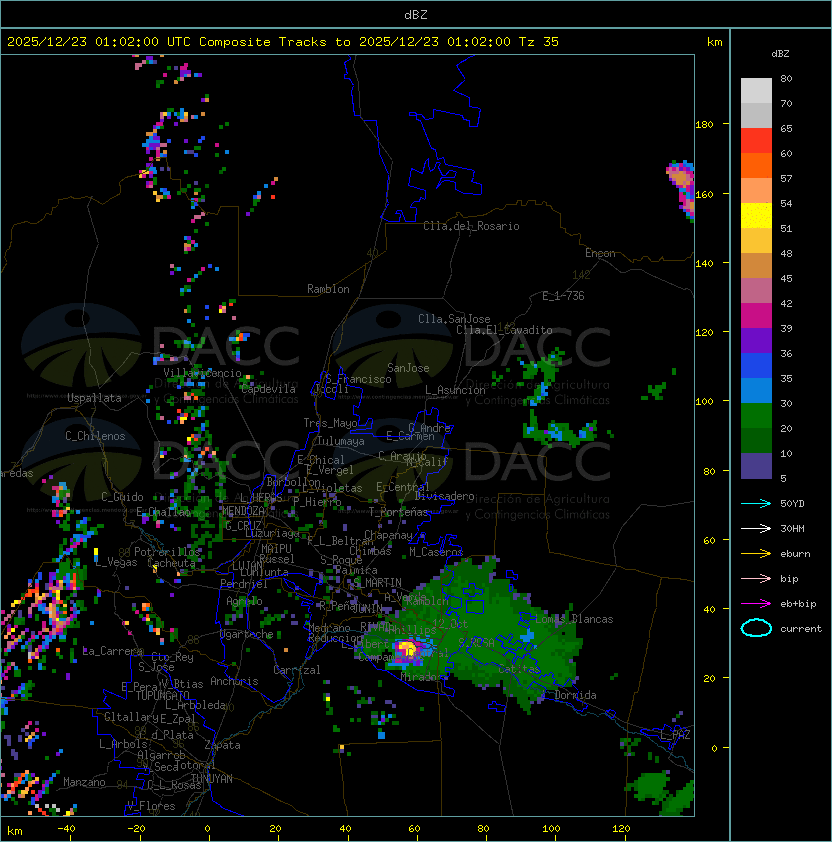Select the light gray 80–70 dBZ swatch
The width and height of the screenshot is (832, 842).
tap(756, 90)
